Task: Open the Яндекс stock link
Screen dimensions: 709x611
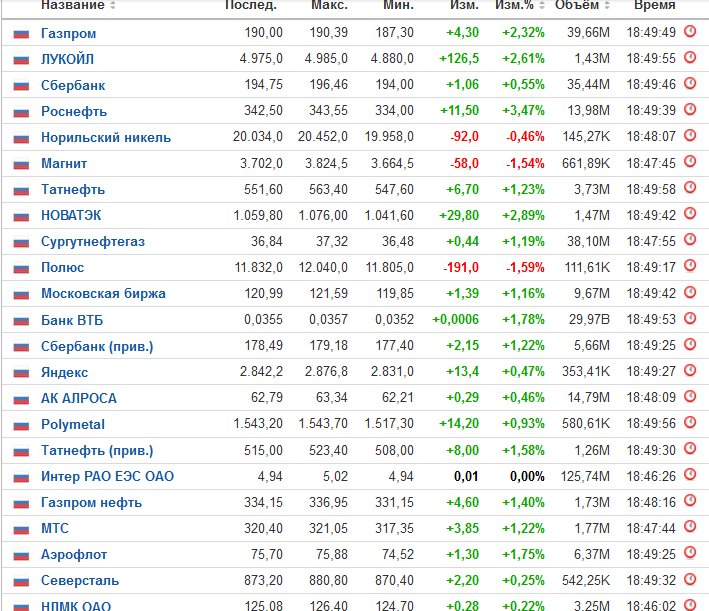Action: click(x=64, y=372)
